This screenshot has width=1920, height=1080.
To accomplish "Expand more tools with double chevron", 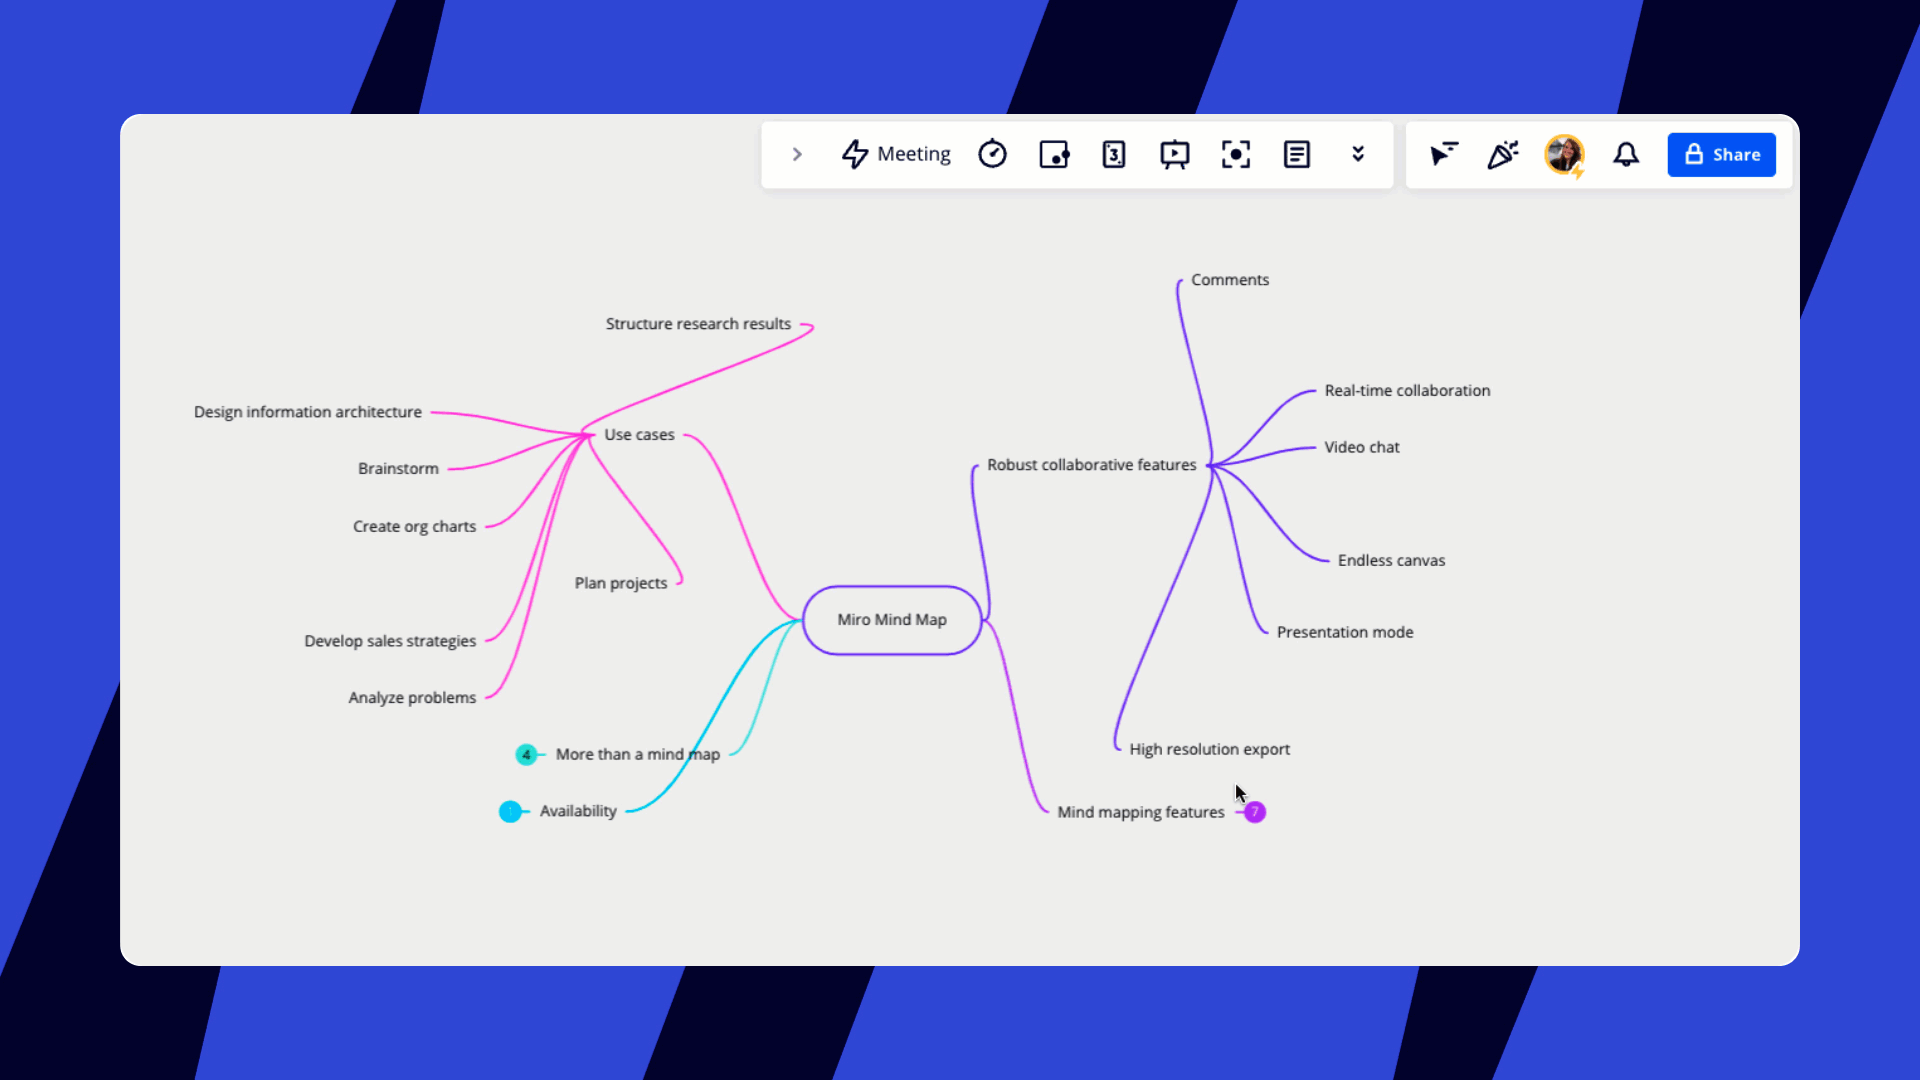I will [1358, 154].
